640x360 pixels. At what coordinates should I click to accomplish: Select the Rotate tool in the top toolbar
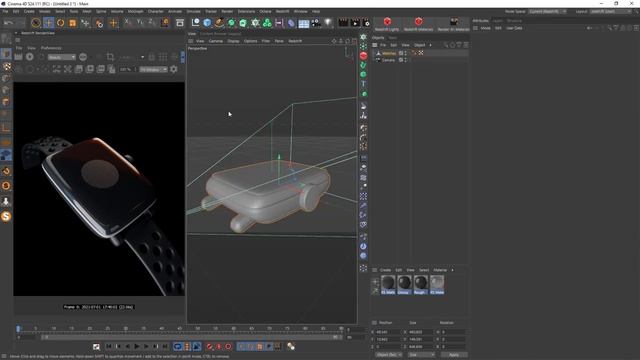coord(60,23)
